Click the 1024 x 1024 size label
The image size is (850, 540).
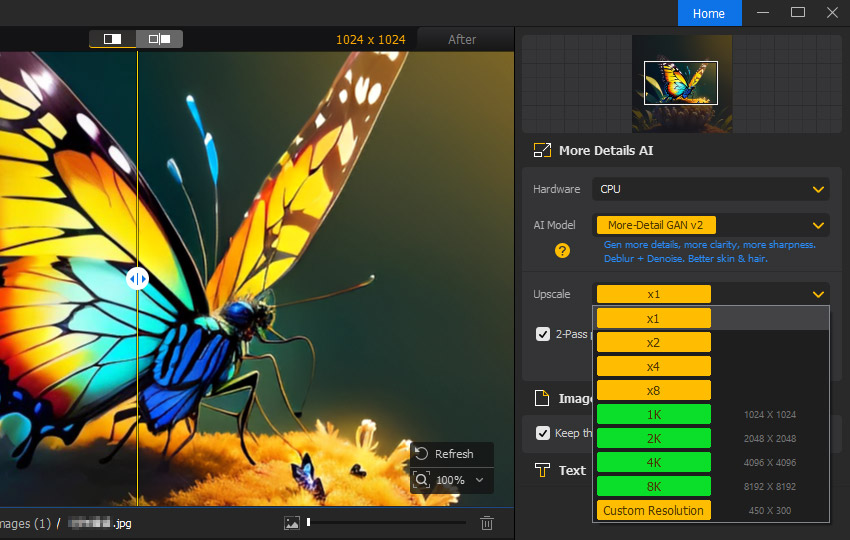click(371, 40)
